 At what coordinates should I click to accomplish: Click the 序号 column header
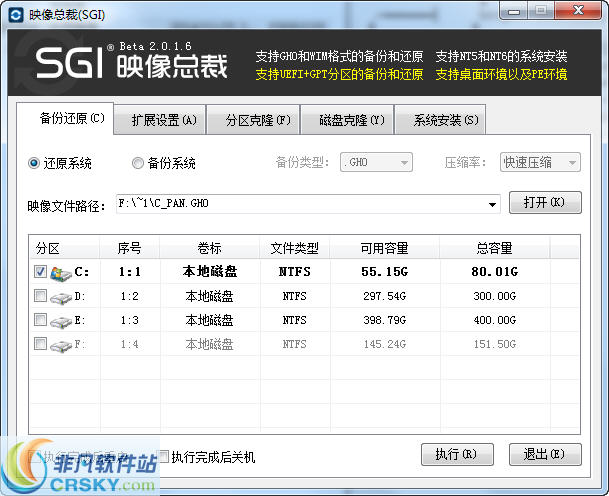(129, 248)
